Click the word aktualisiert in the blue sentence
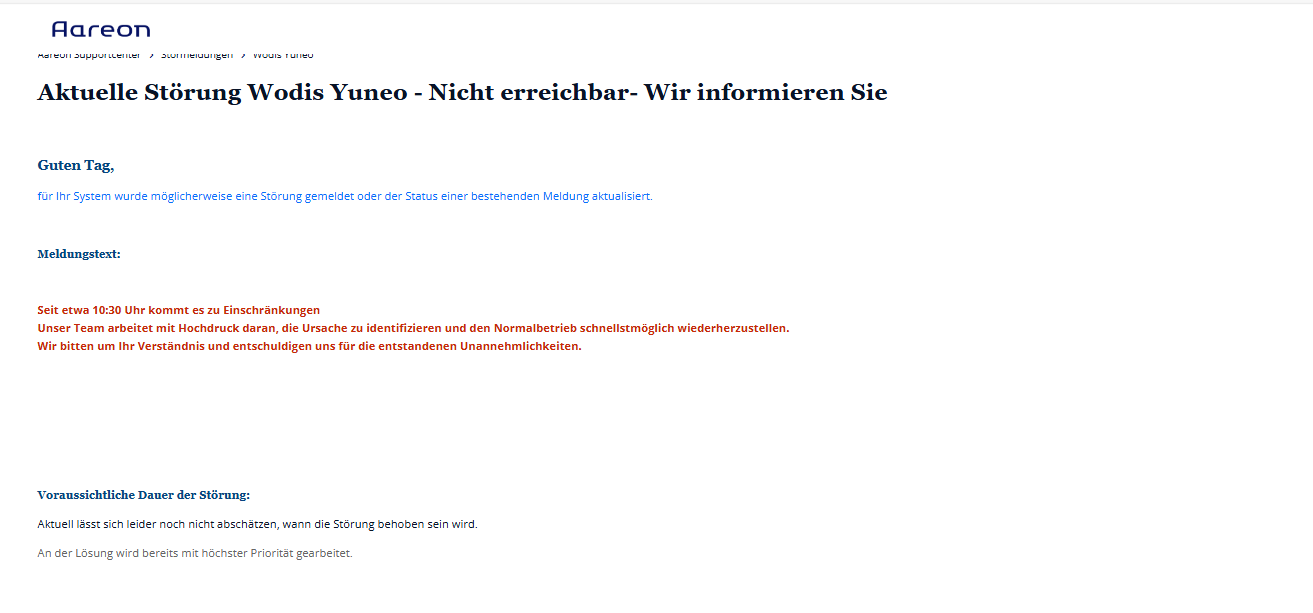Screen dimensions: 1313x613 coord(621,197)
